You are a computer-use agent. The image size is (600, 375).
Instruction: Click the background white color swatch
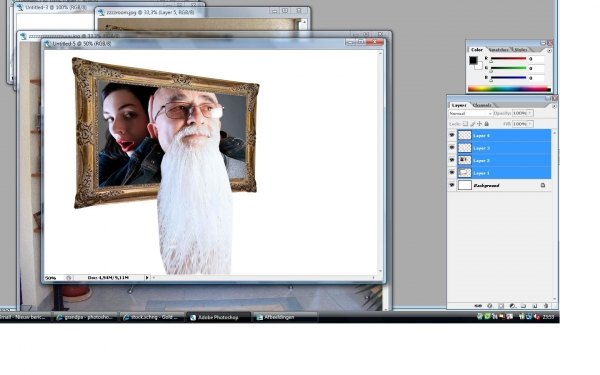point(479,67)
